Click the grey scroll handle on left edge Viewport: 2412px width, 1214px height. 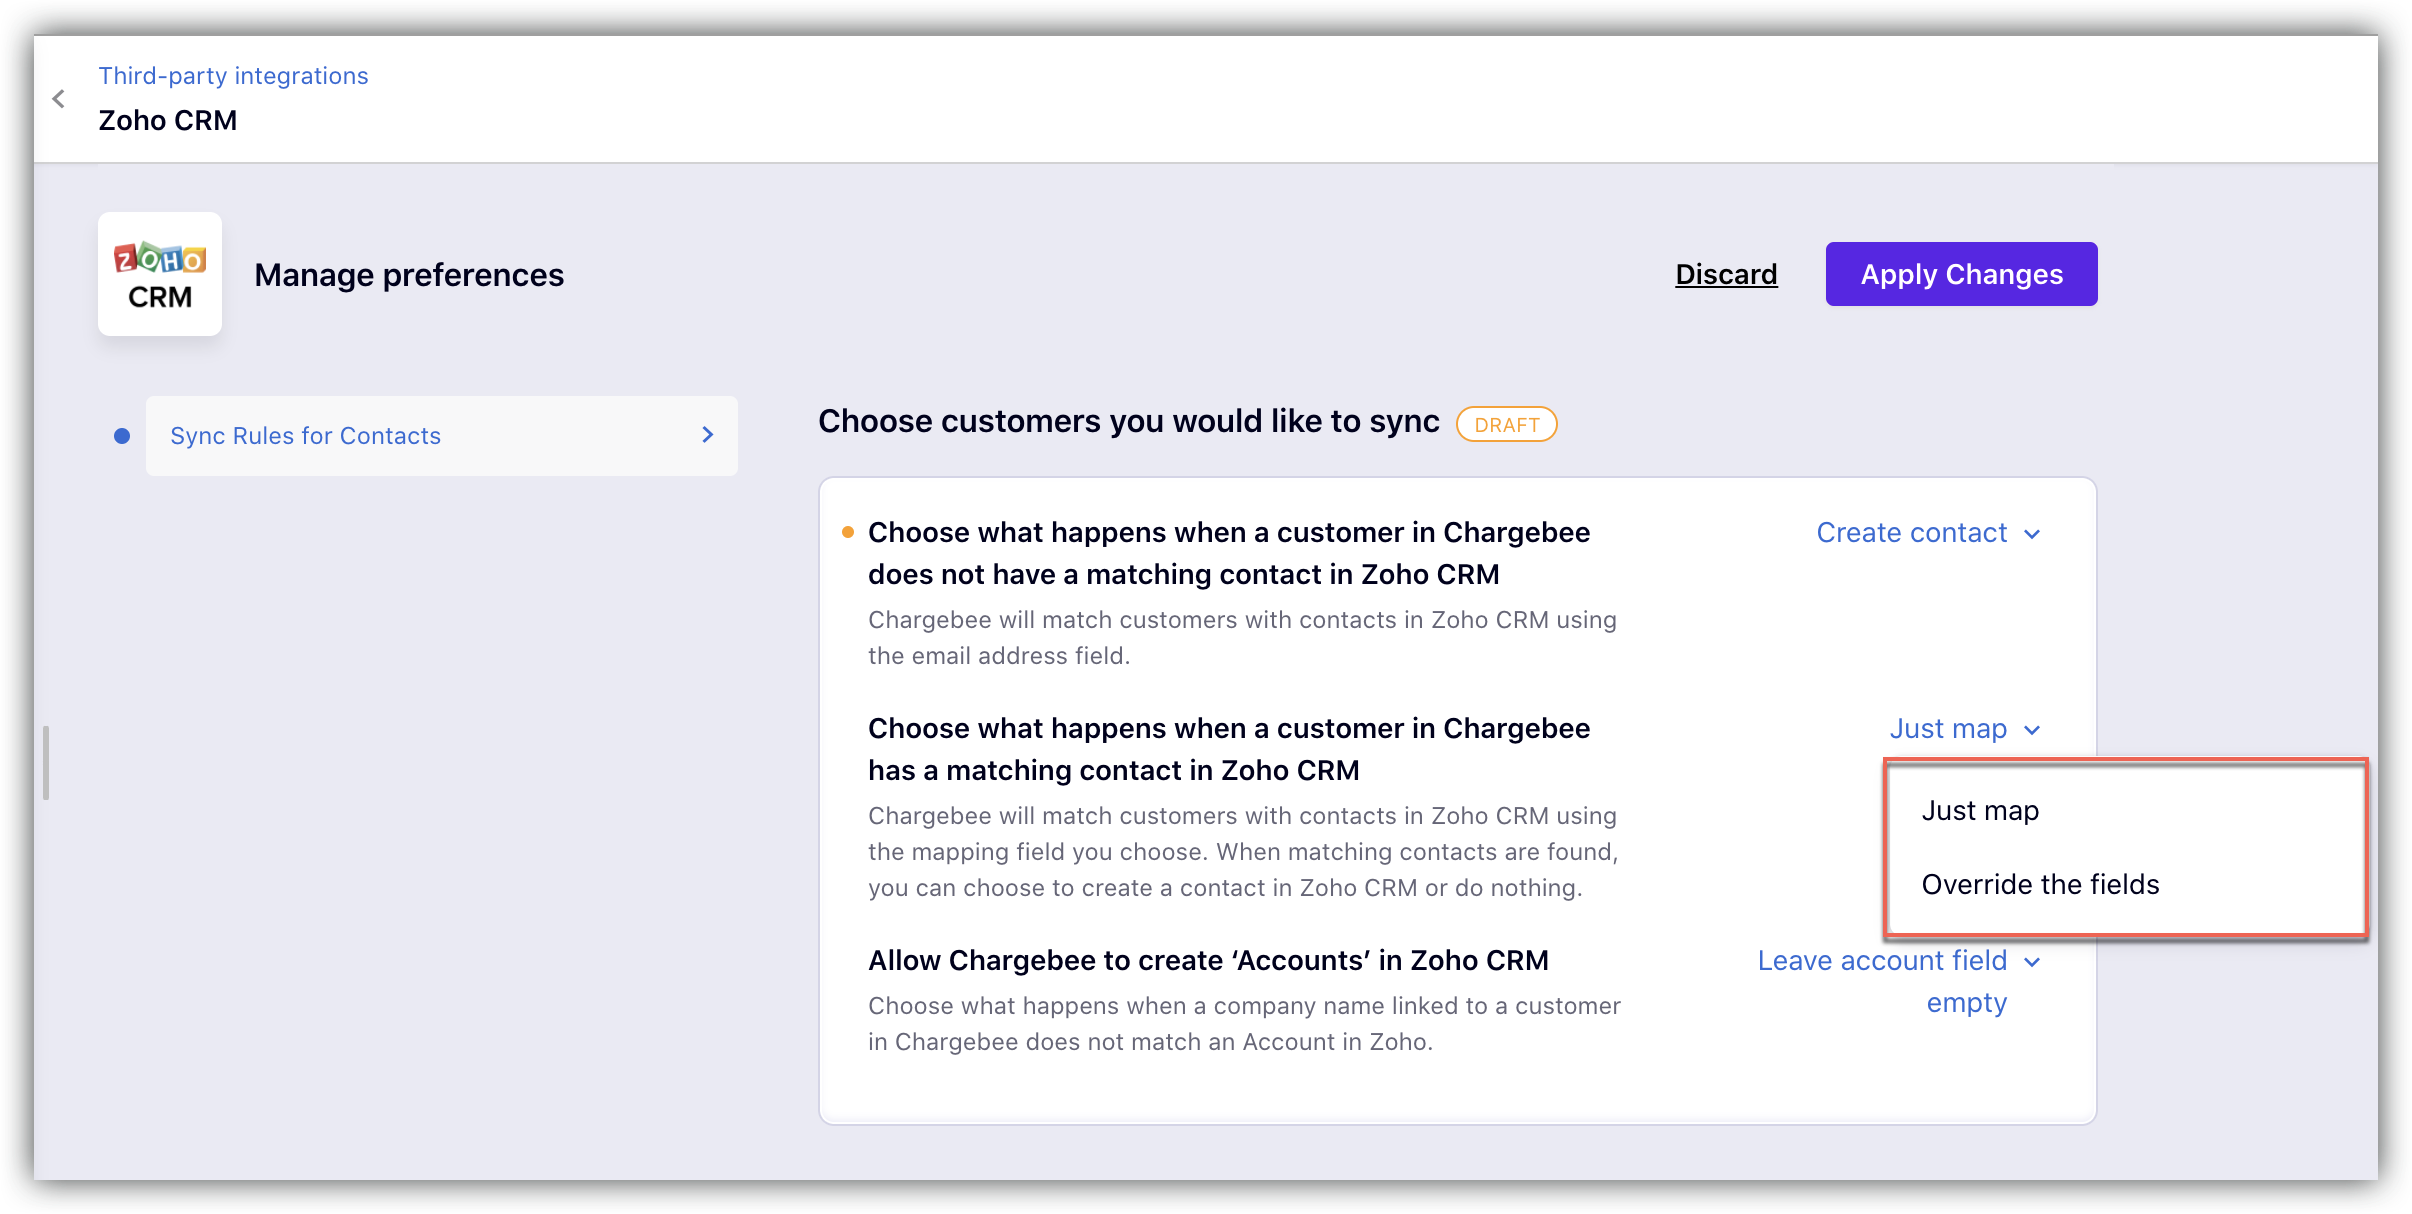tap(46, 762)
